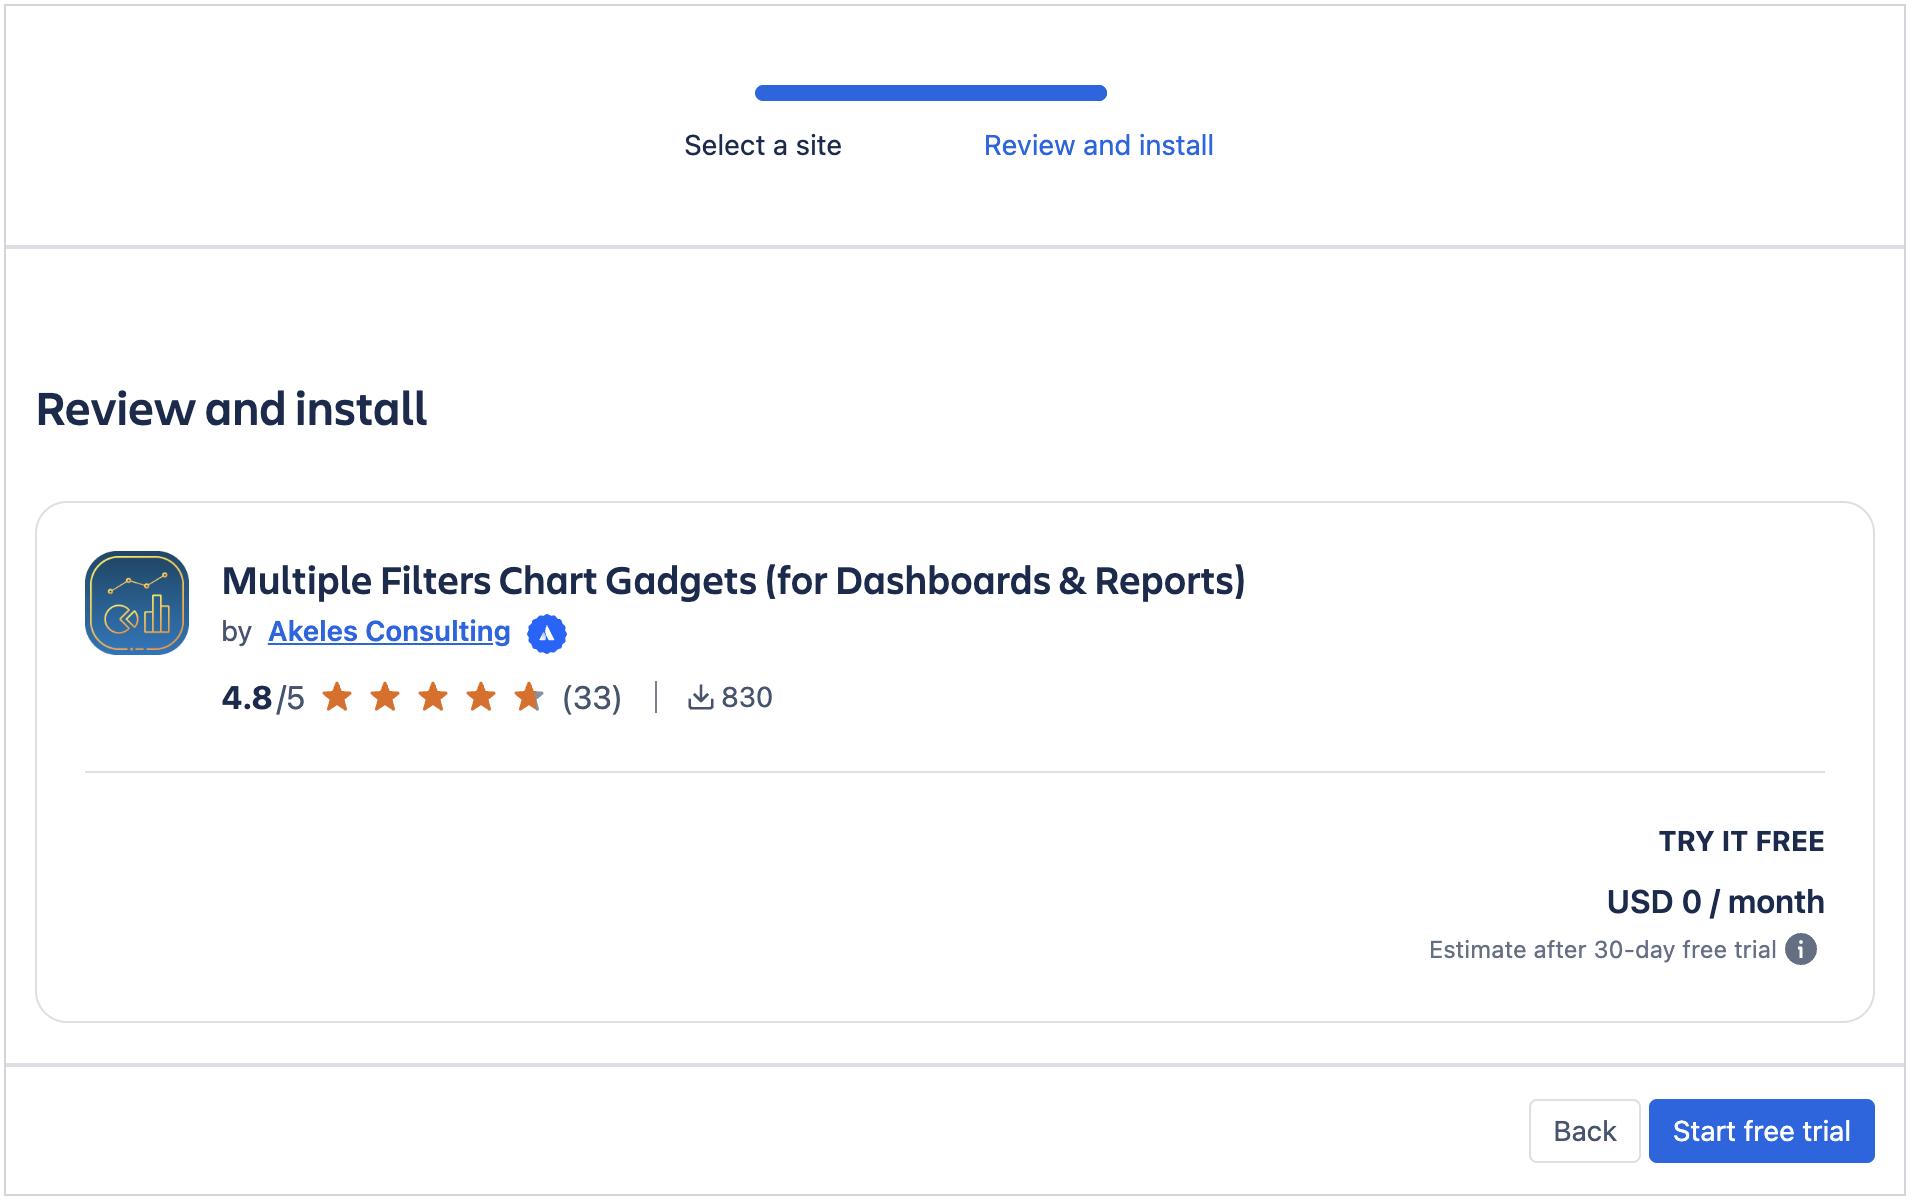Select the 'Review and install' step label

pos(1098,146)
